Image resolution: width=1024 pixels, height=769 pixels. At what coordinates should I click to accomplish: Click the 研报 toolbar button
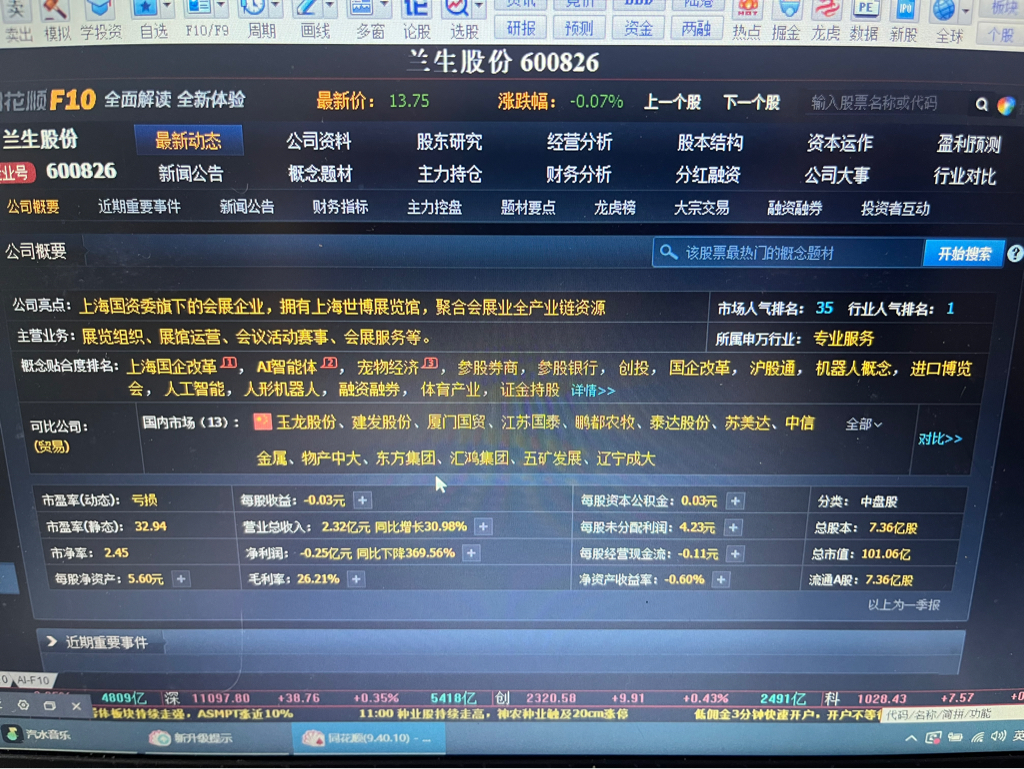[520, 28]
